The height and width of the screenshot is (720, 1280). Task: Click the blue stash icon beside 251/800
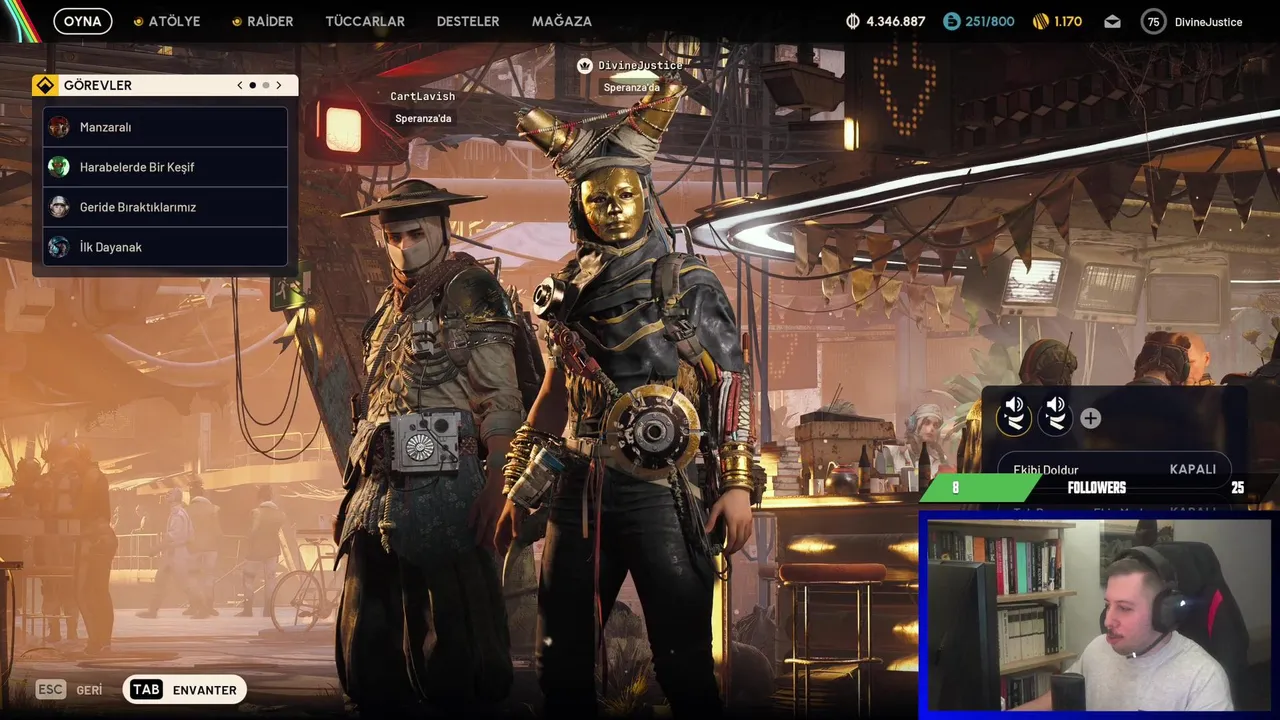pos(952,21)
